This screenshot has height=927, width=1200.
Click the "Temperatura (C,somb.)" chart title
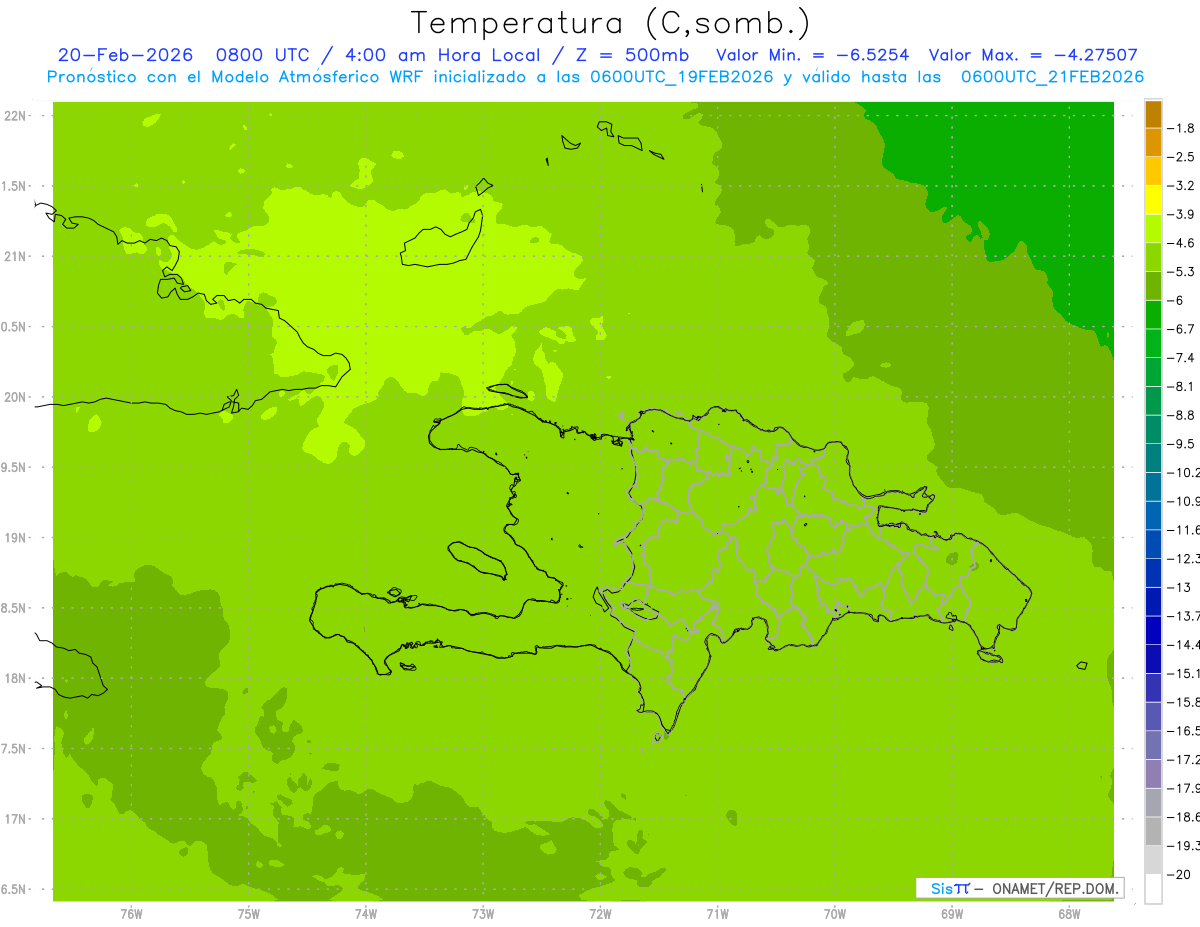(611, 23)
